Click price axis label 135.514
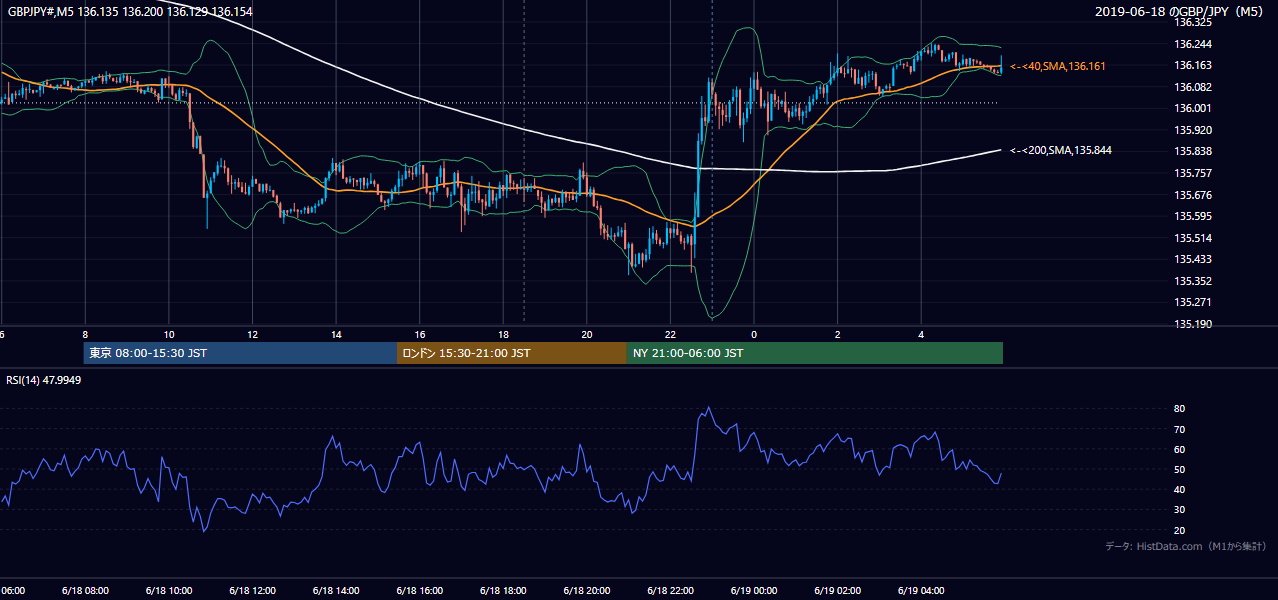Screen dimensions: 1278x600 tap(1193, 238)
